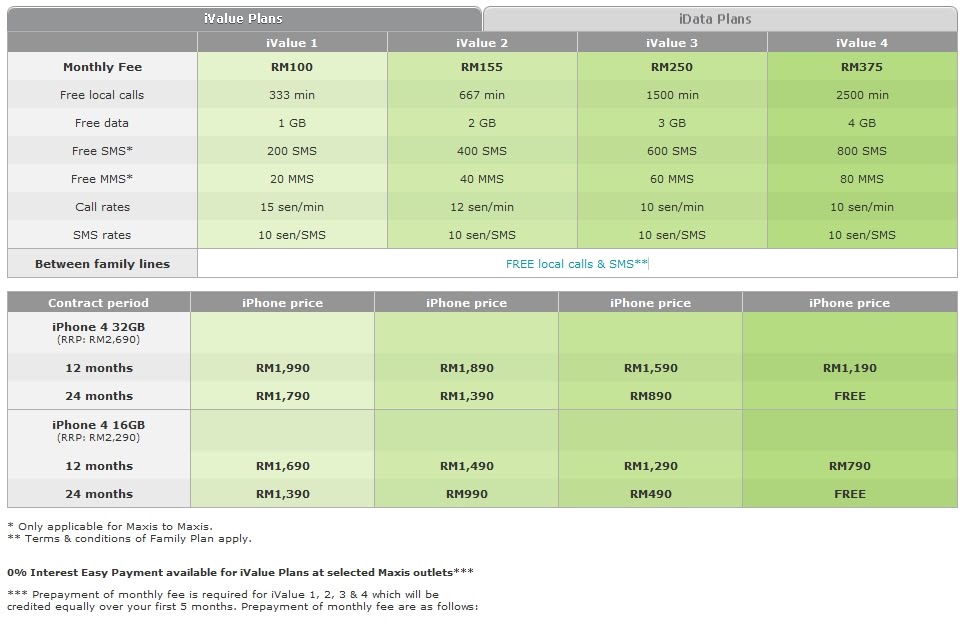Select the iPhone 4 16GB row header
Viewport: 963px width, 621px height.
pyautogui.click(x=97, y=430)
